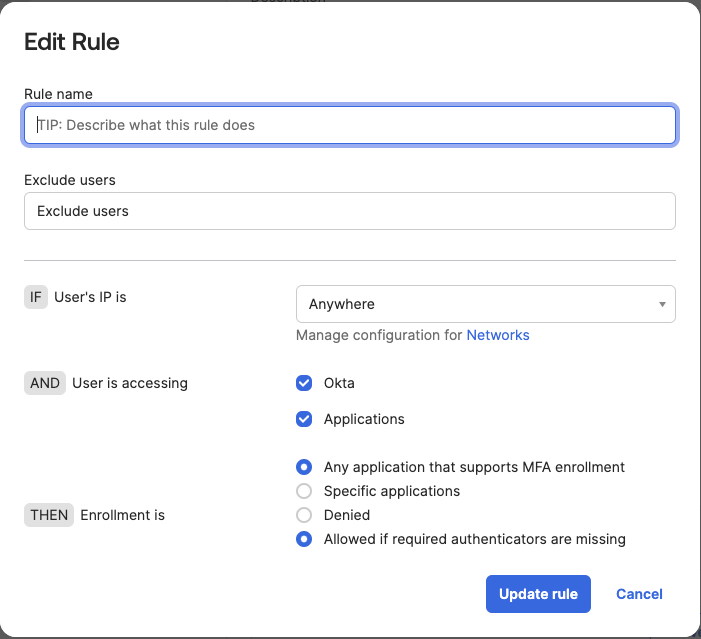Image resolution: width=701 pixels, height=639 pixels.
Task: Click the Exclude users label above the field
Action: point(70,180)
